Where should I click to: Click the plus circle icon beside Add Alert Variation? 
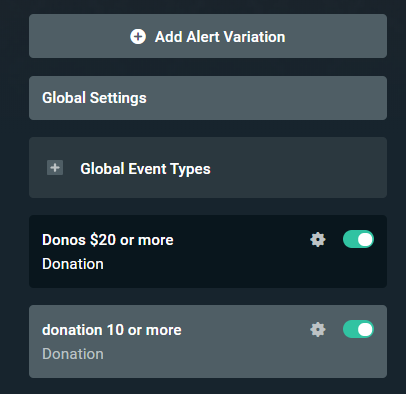point(138,36)
